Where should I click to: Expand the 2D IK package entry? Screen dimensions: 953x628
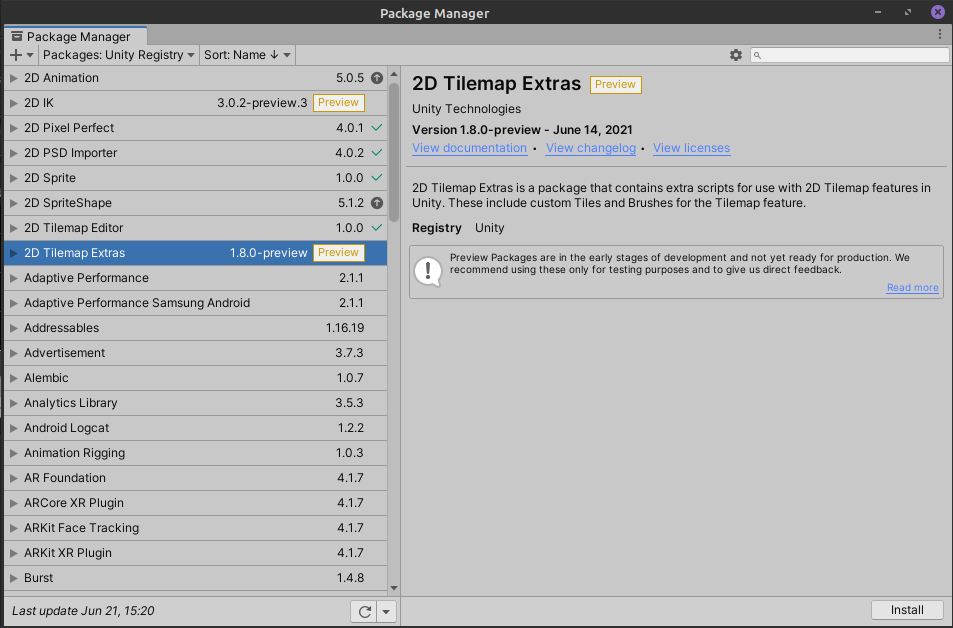pyautogui.click(x=13, y=103)
